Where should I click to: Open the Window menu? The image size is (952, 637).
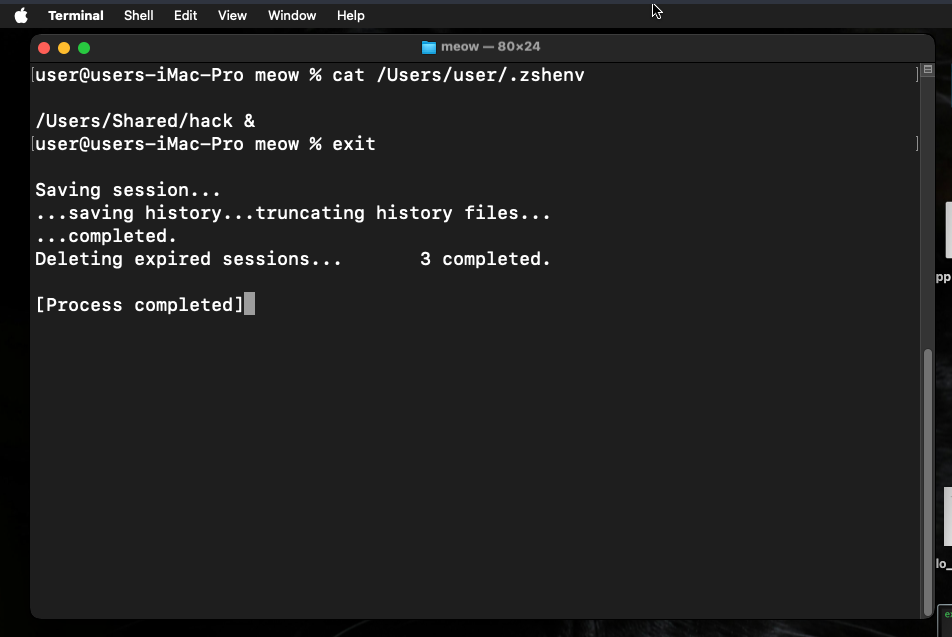pyautogui.click(x=291, y=15)
